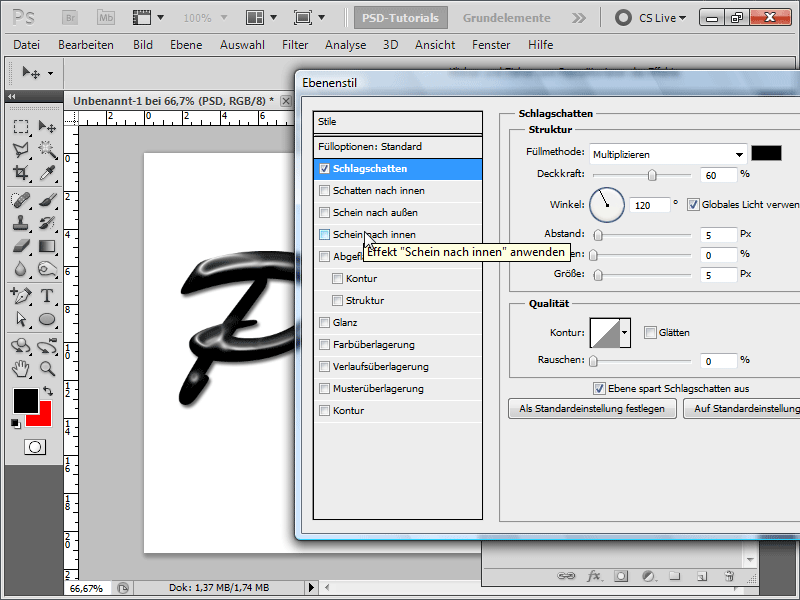
Task: Select the Ellipse shape tool
Action: tap(47, 319)
